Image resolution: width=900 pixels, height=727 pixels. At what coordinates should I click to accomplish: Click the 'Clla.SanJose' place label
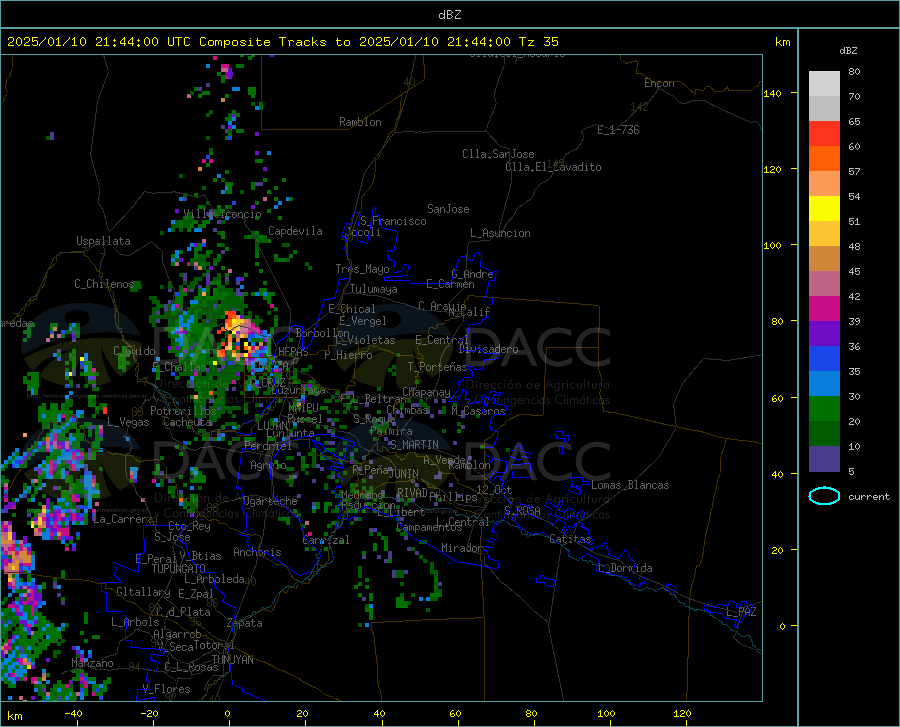[498, 154]
